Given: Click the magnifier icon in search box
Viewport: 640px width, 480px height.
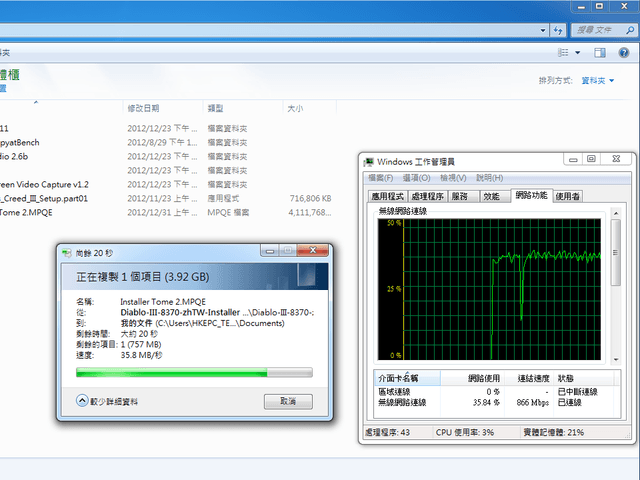Looking at the screenshot, I should click(630, 30).
